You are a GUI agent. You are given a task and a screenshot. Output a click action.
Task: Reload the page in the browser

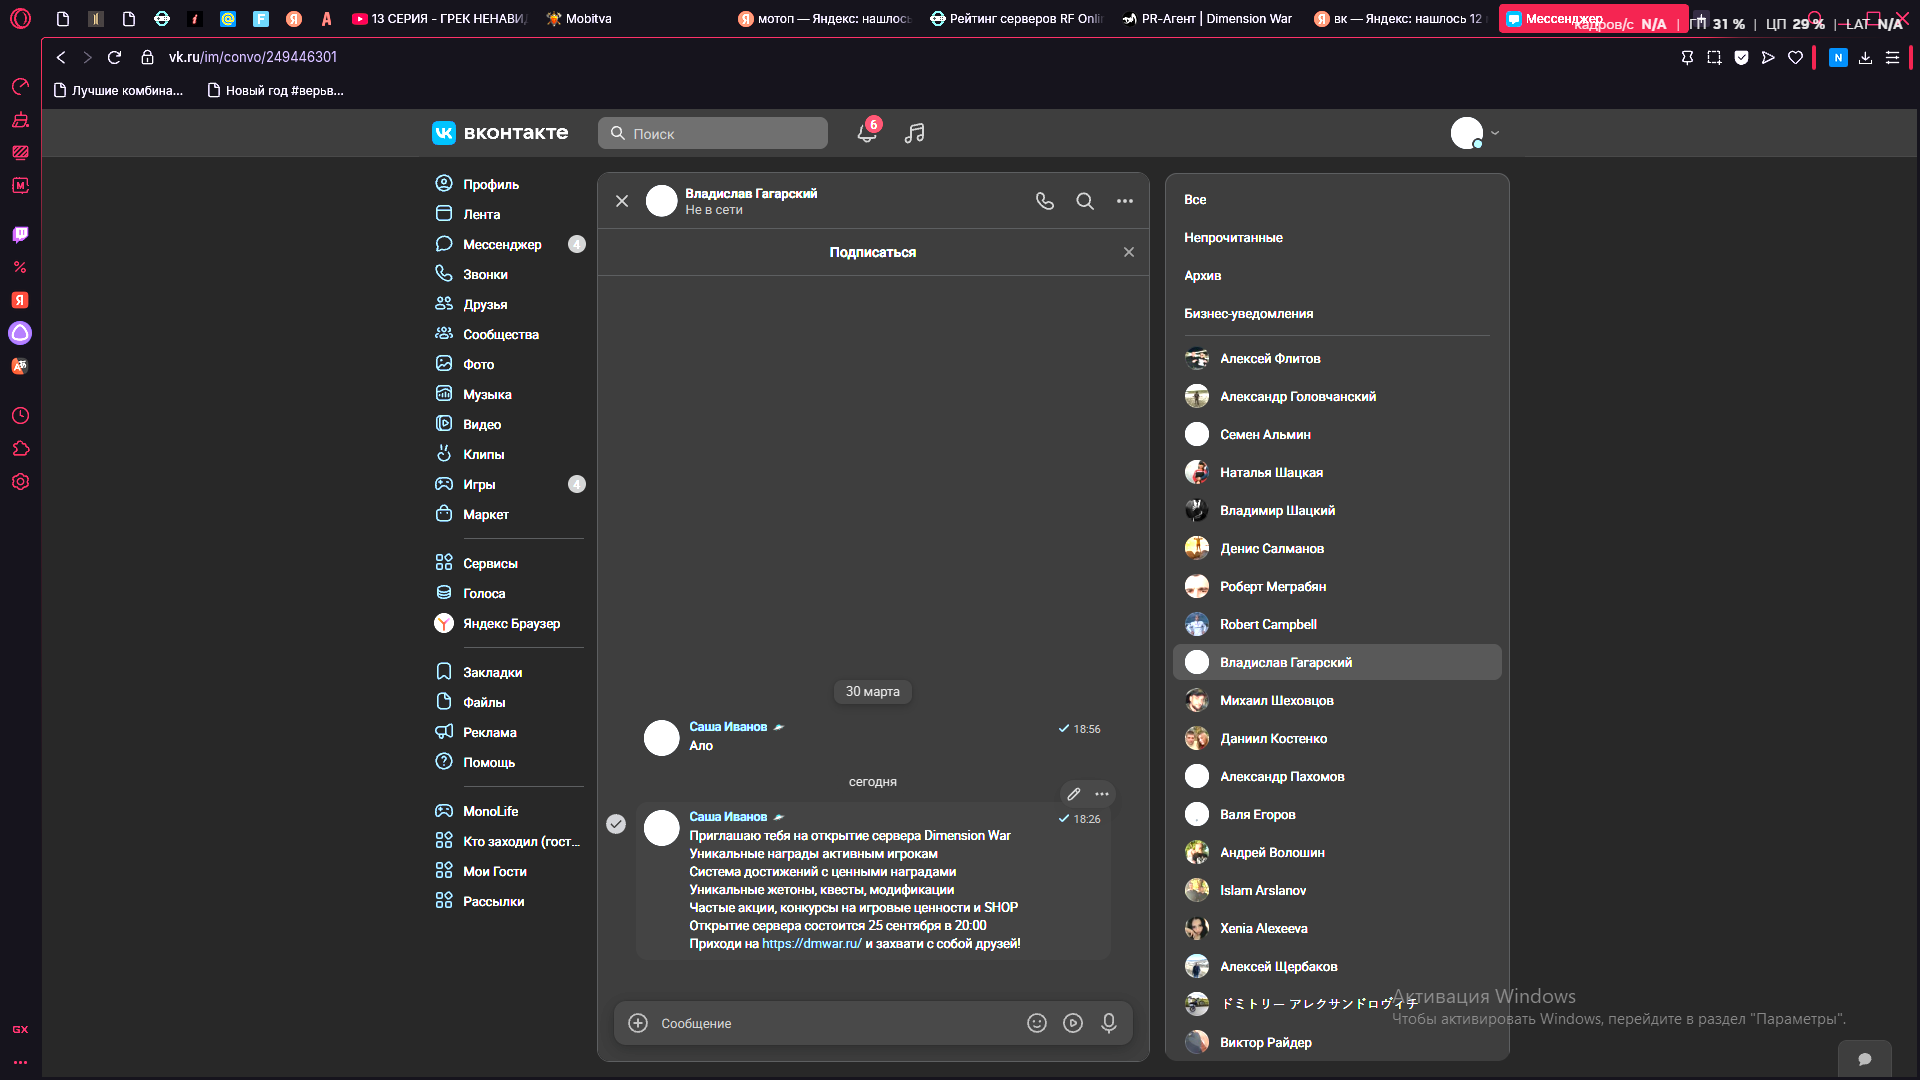[114, 57]
